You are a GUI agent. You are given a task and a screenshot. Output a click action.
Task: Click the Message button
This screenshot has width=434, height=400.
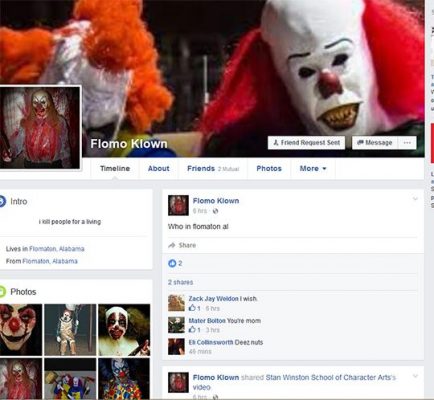[374, 143]
